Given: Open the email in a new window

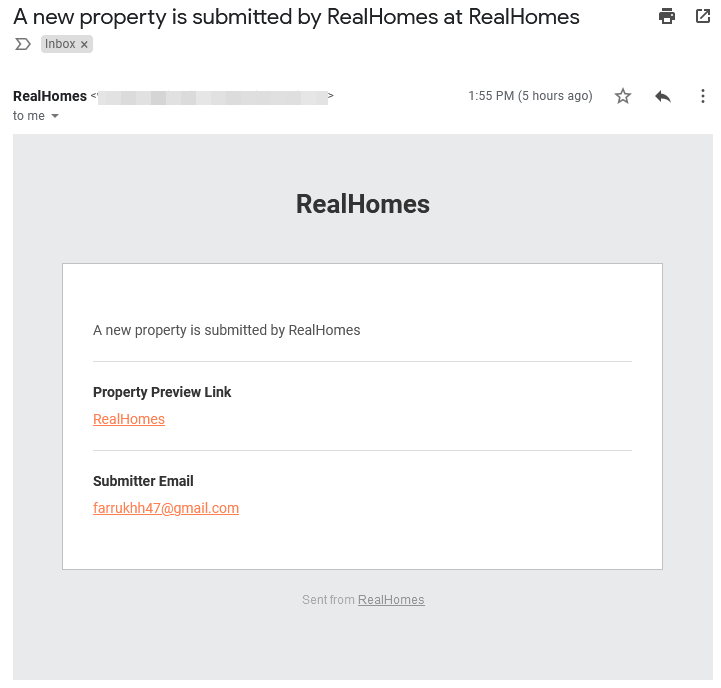Looking at the screenshot, I should pos(703,16).
